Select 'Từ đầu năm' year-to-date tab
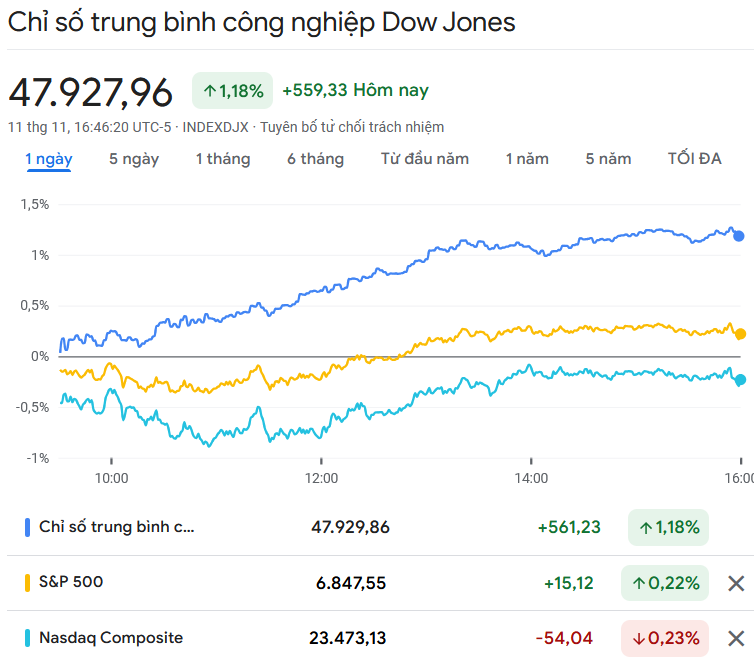754x666 pixels. [425, 159]
